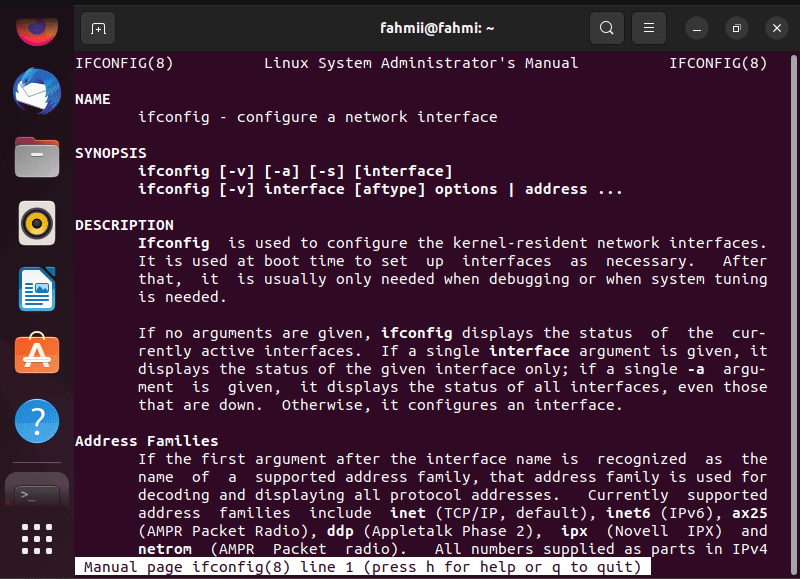Maximize the terminal window
Screen dimensions: 800x579
[736, 29]
